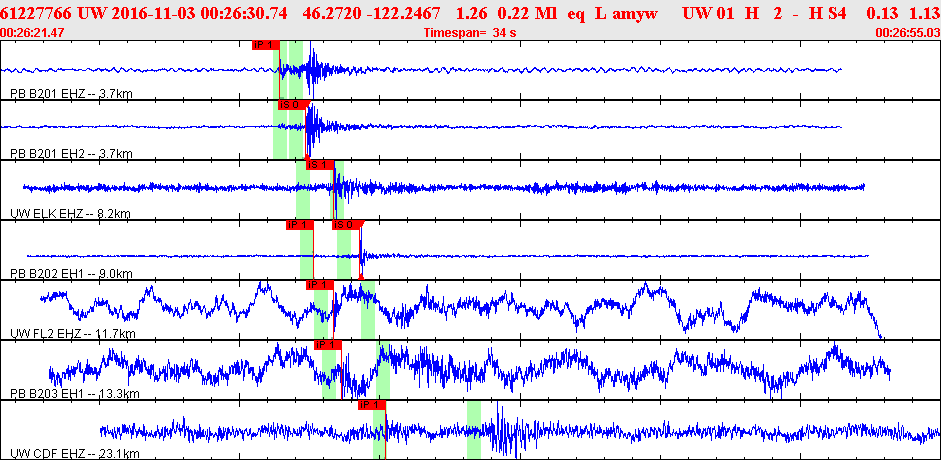This screenshot has height=460, width=941.
Task: Select the PB B202 EH1 station label
Action: (x=70, y=273)
